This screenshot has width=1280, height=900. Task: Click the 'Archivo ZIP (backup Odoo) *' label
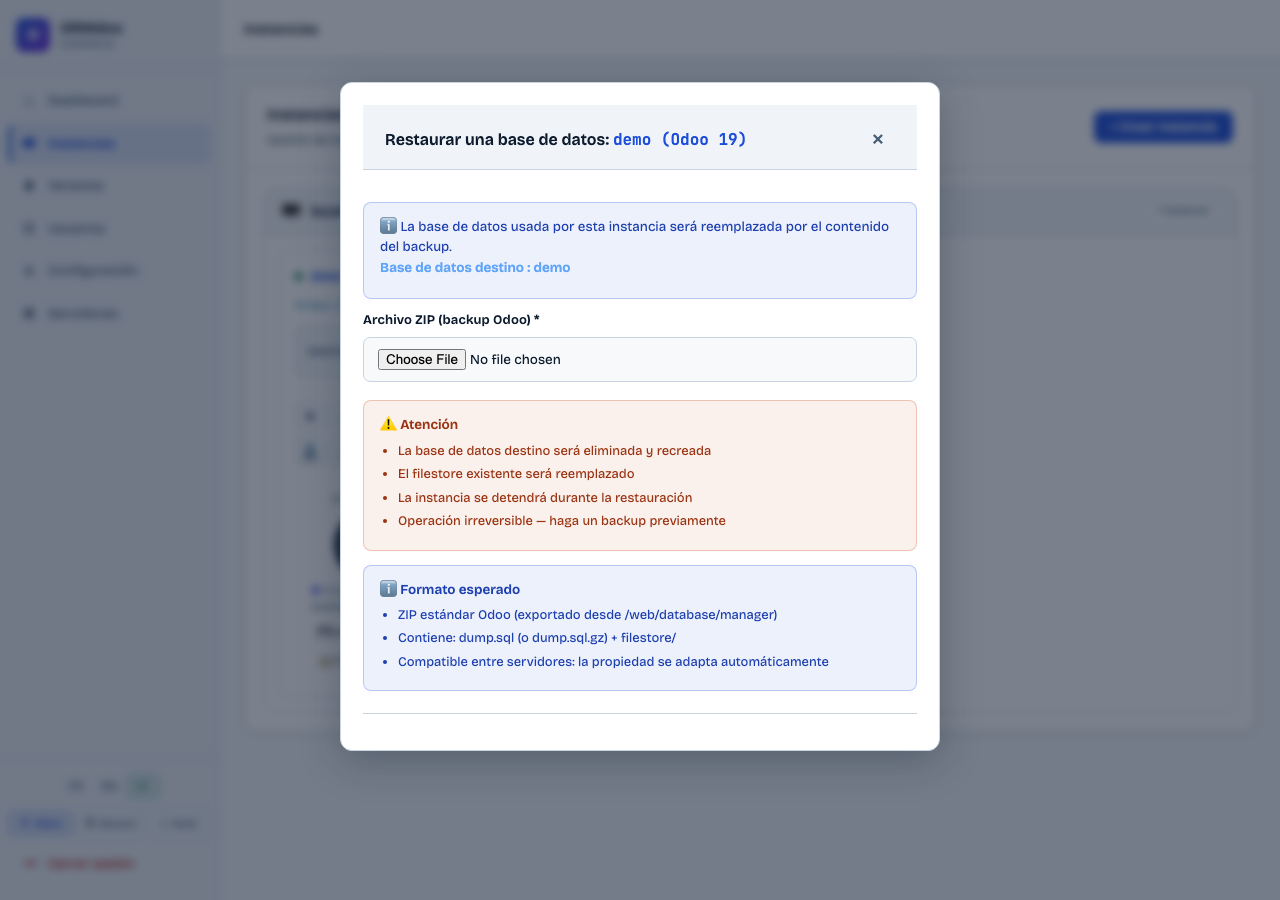coord(451,320)
